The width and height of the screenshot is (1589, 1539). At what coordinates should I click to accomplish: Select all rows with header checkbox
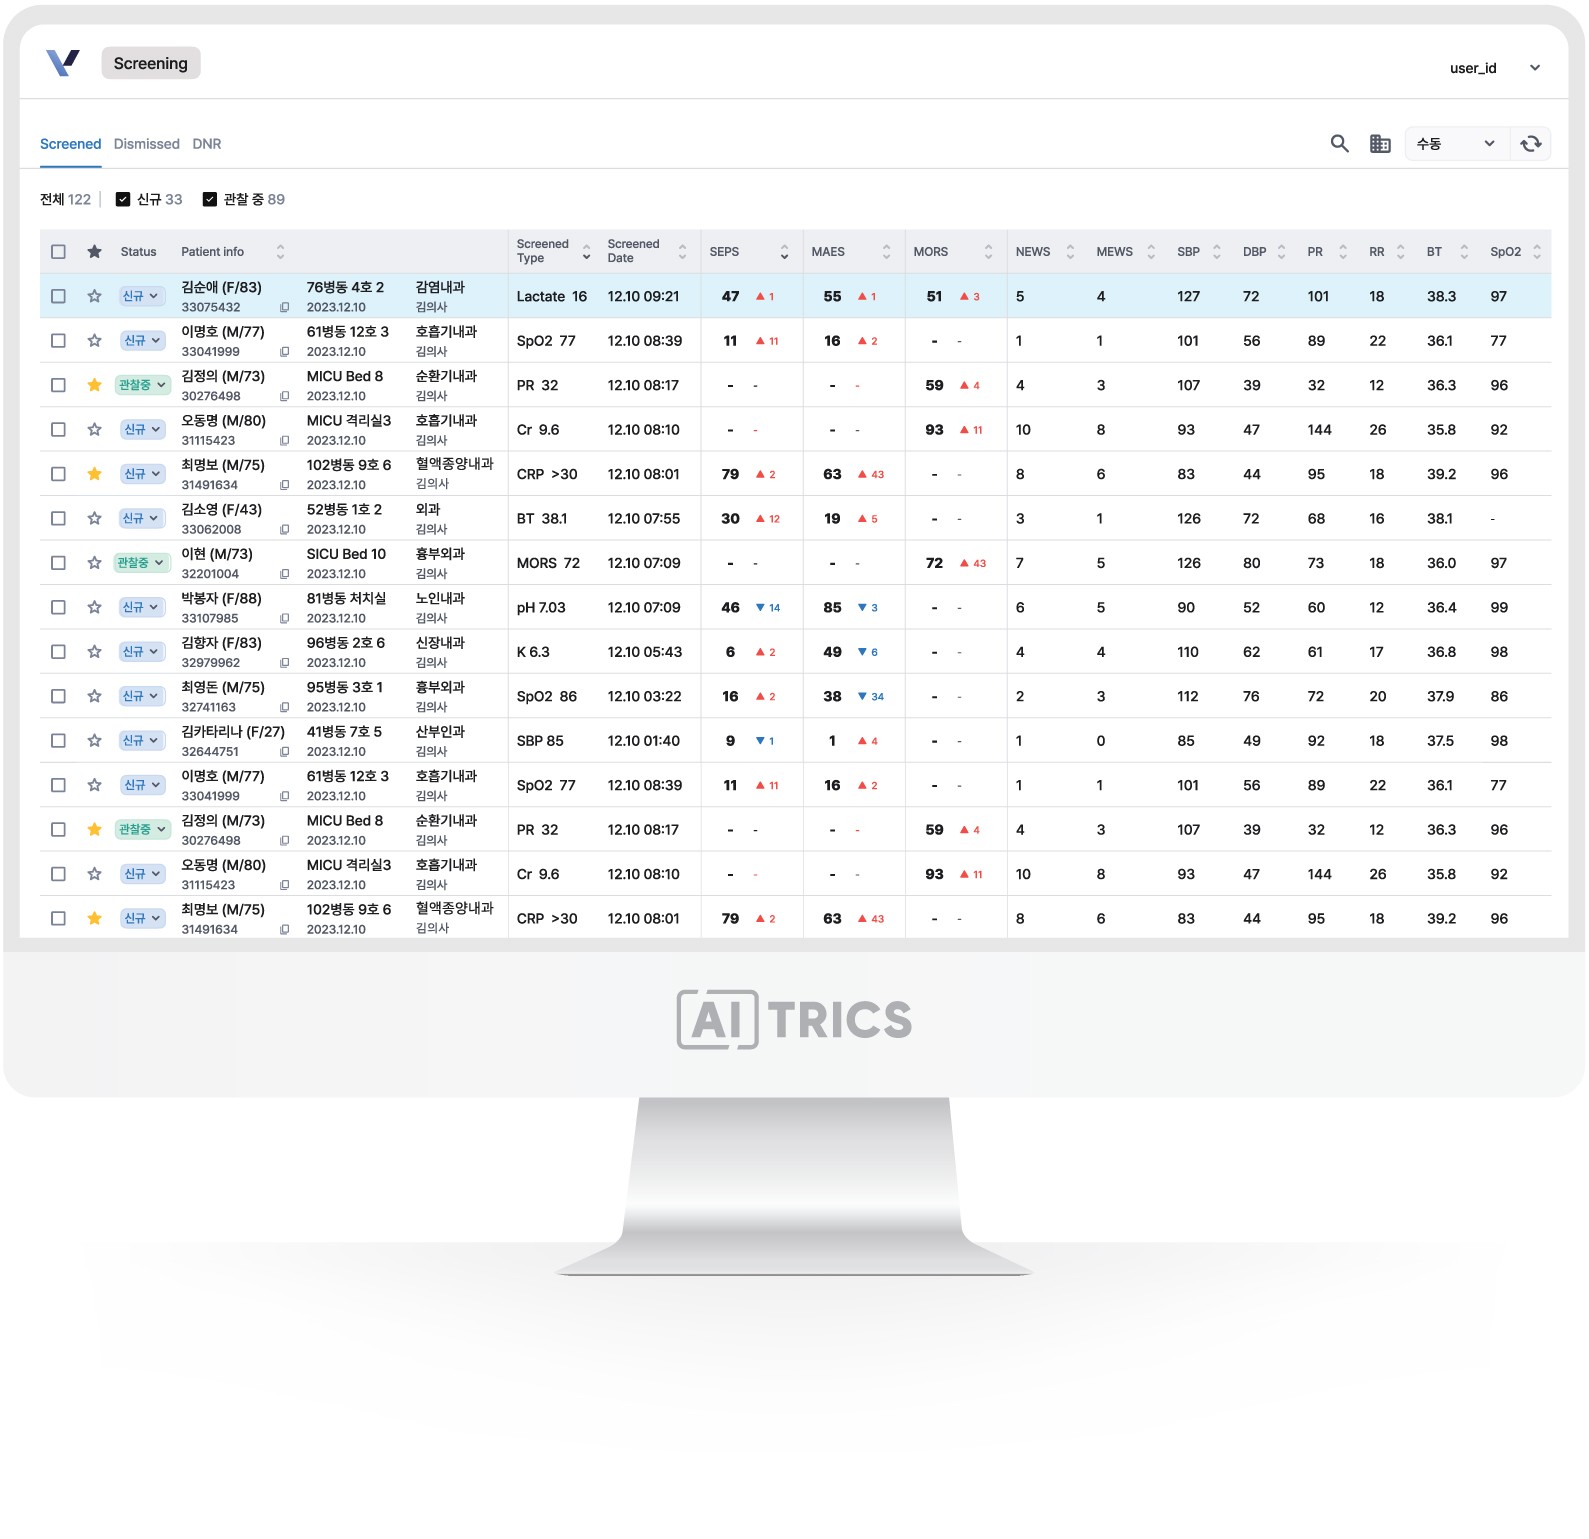click(58, 252)
